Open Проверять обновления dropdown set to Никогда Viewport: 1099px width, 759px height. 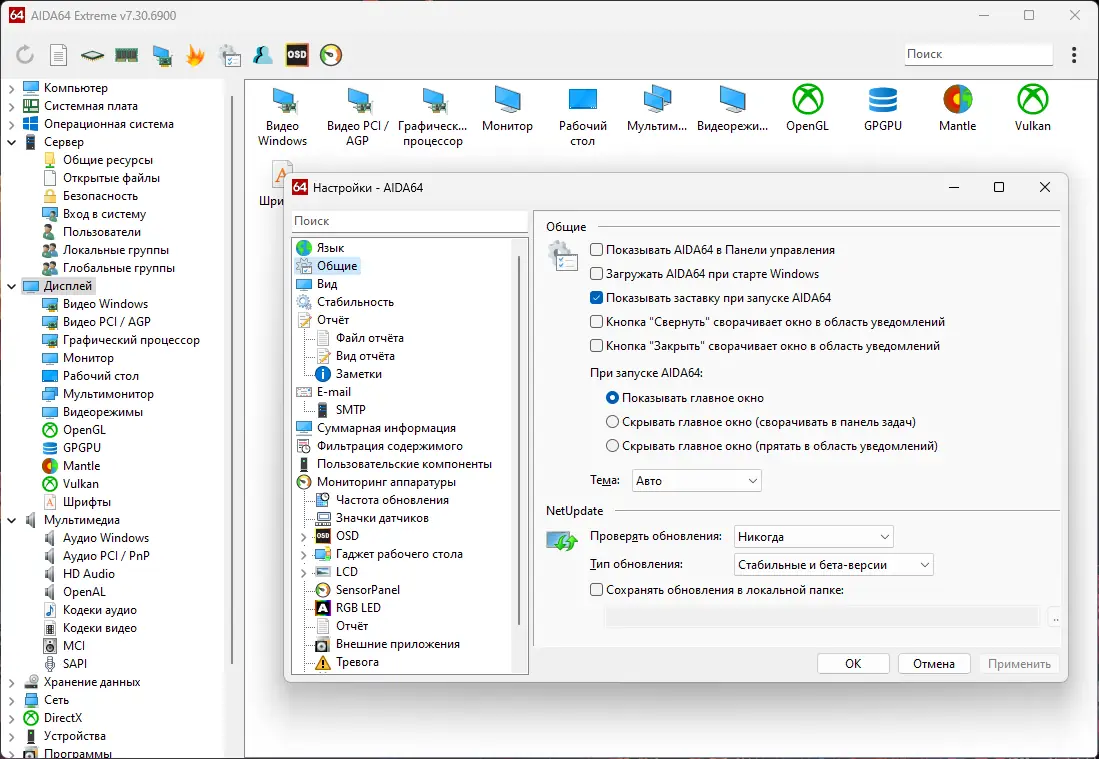(814, 537)
